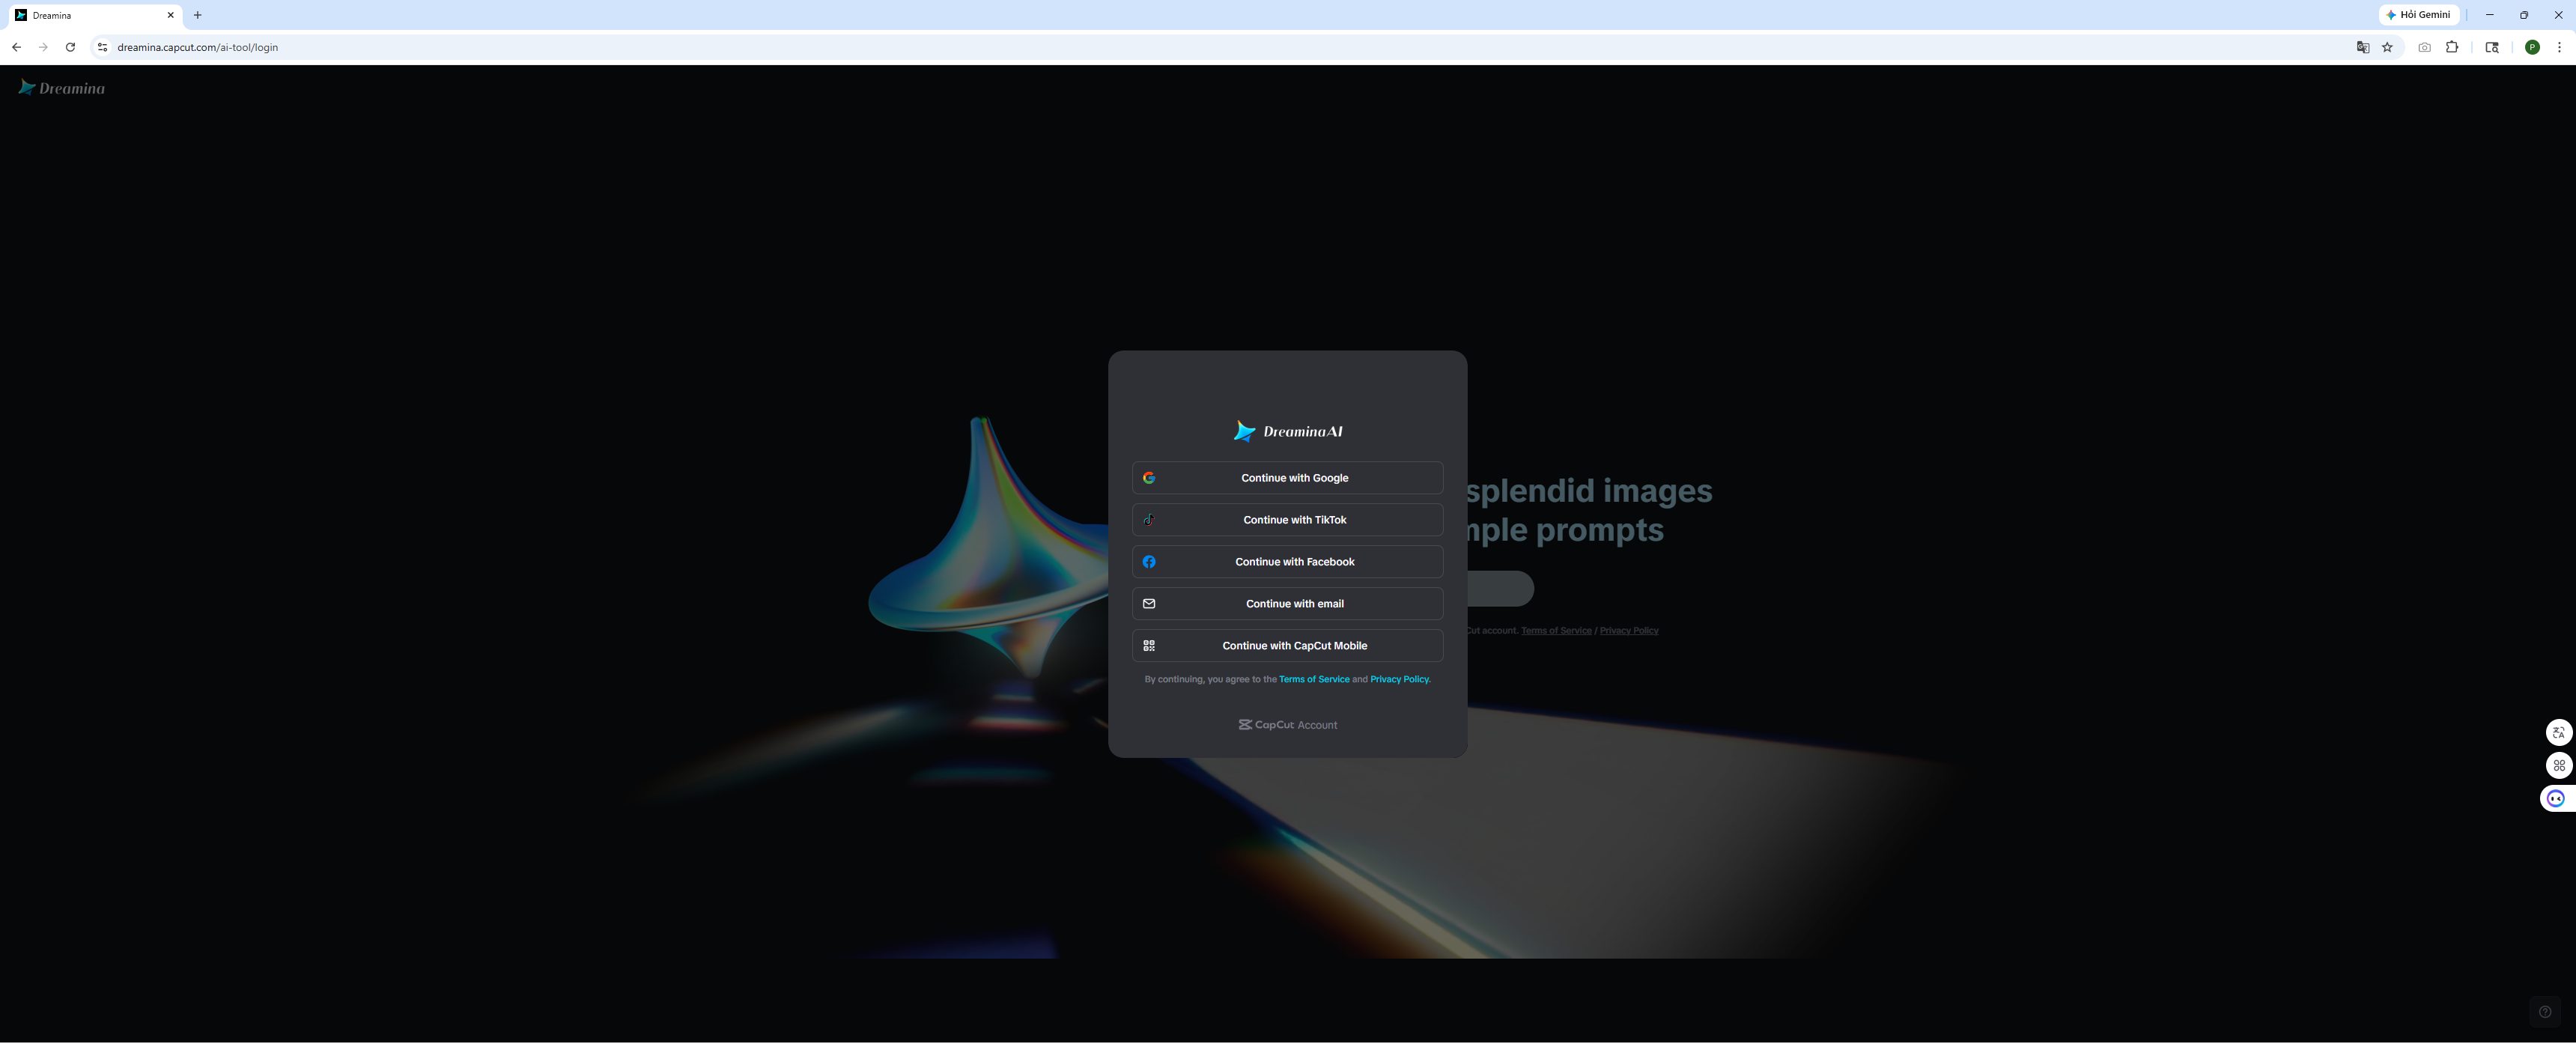Screen dimensions: 2576x1044
Task: Open the help question mark icon
Action: pos(2545,1012)
